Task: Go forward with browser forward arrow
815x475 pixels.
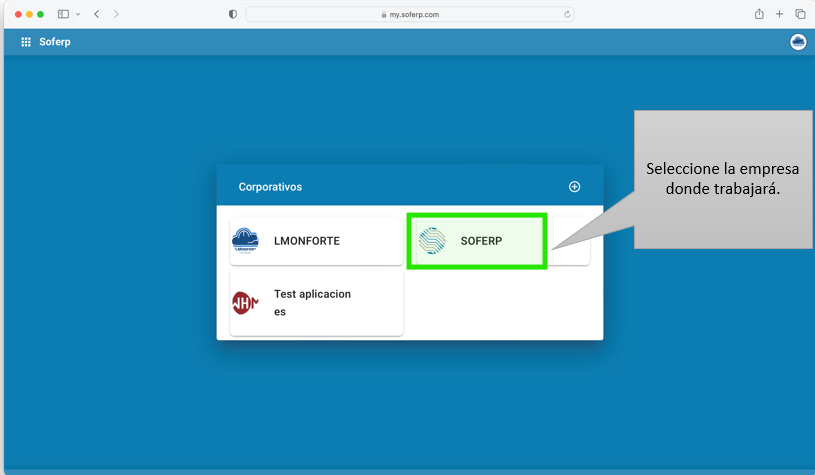Action: (116, 15)
